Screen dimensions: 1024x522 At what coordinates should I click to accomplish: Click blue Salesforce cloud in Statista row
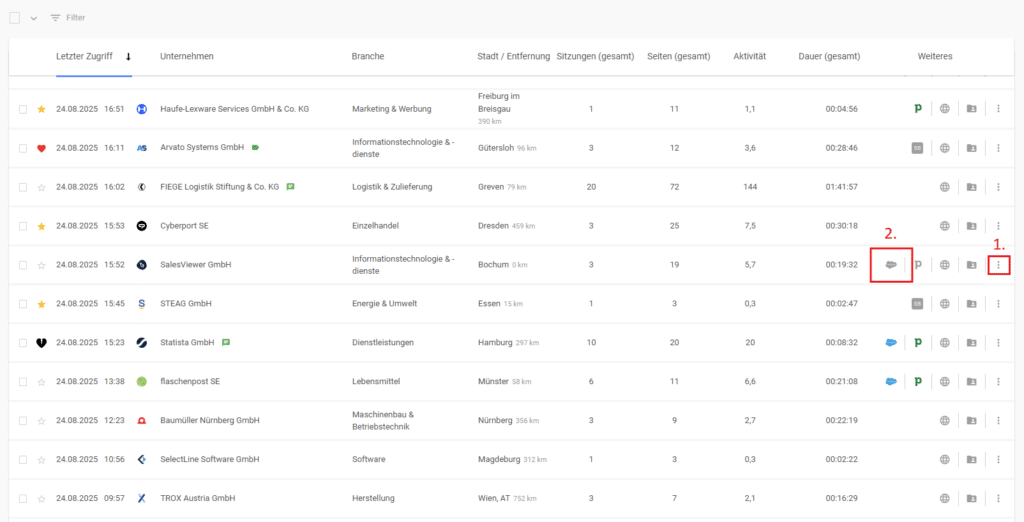(x=891, y=342)
